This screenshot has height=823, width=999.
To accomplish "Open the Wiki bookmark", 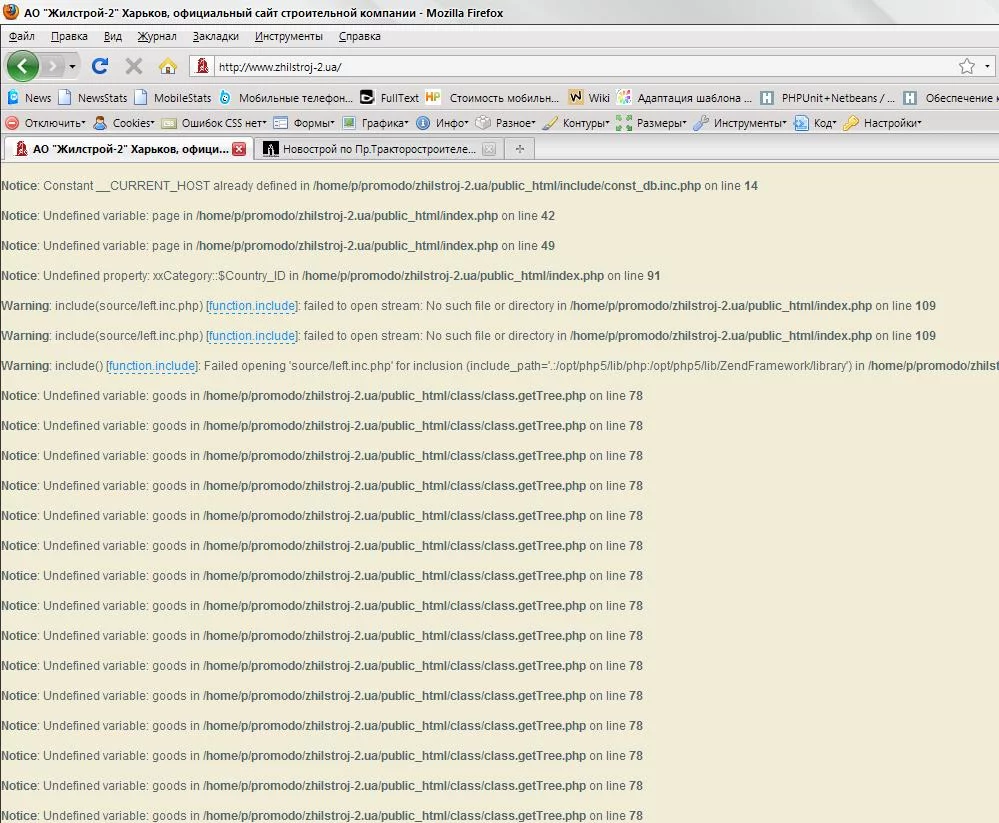I will coord(589,98).
